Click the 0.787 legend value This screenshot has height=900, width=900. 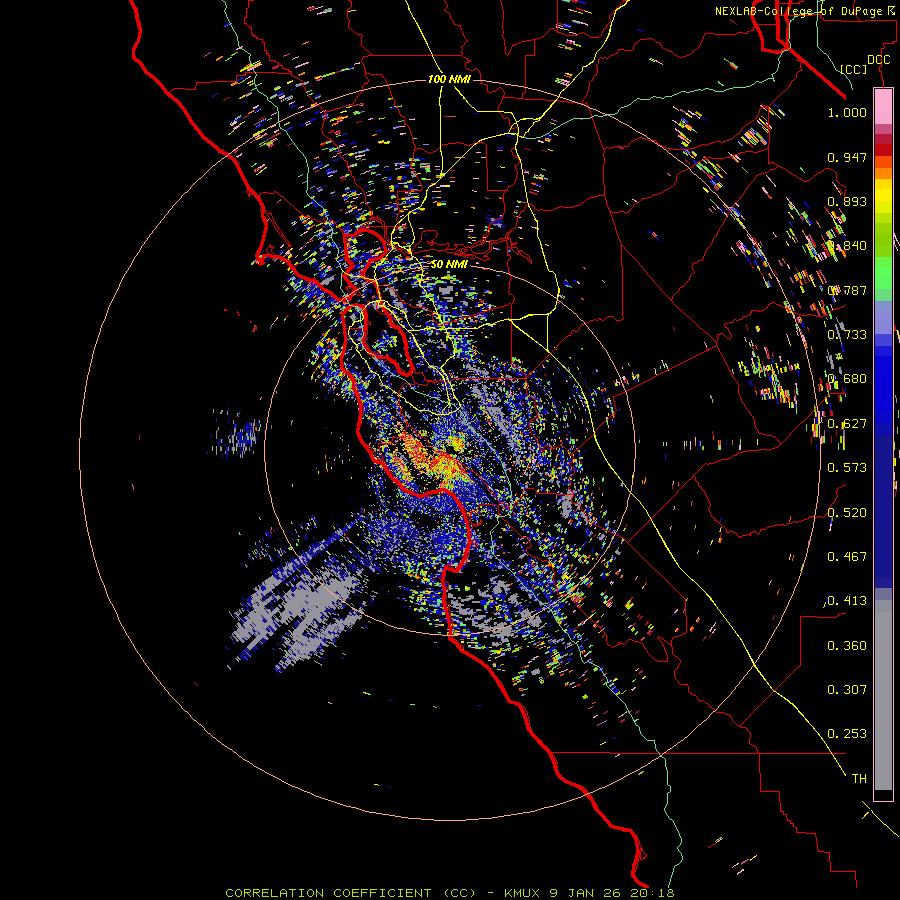847,290
